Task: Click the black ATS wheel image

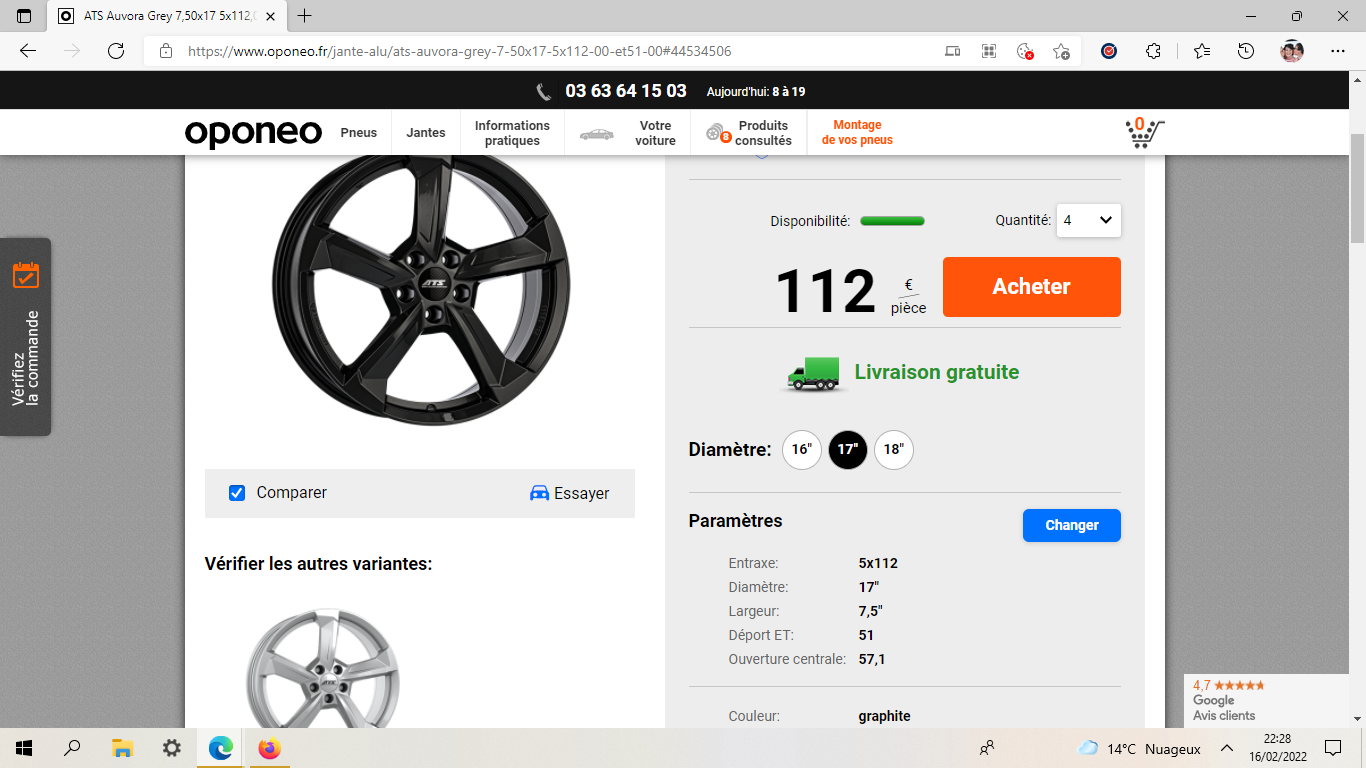Action: coord(421,290)
